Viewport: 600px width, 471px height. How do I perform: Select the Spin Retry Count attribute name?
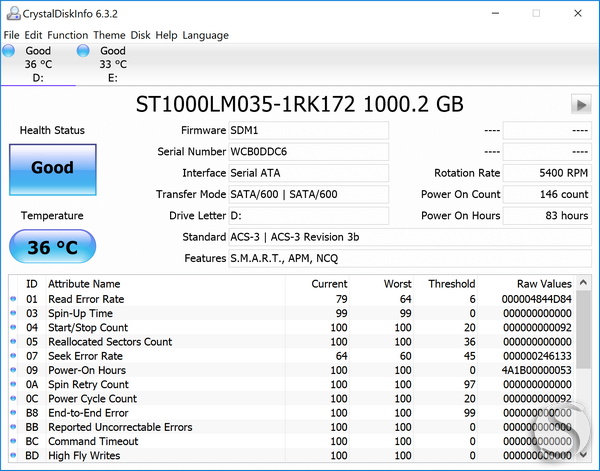tap(88, 384)
